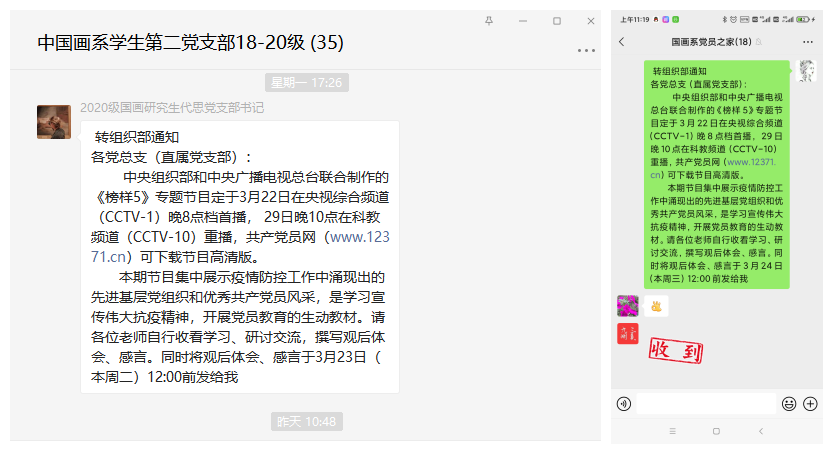Viewport: 833px width, 454px height.
Task: Maximize the desktop chat window
Action: (x=557, y=20)
